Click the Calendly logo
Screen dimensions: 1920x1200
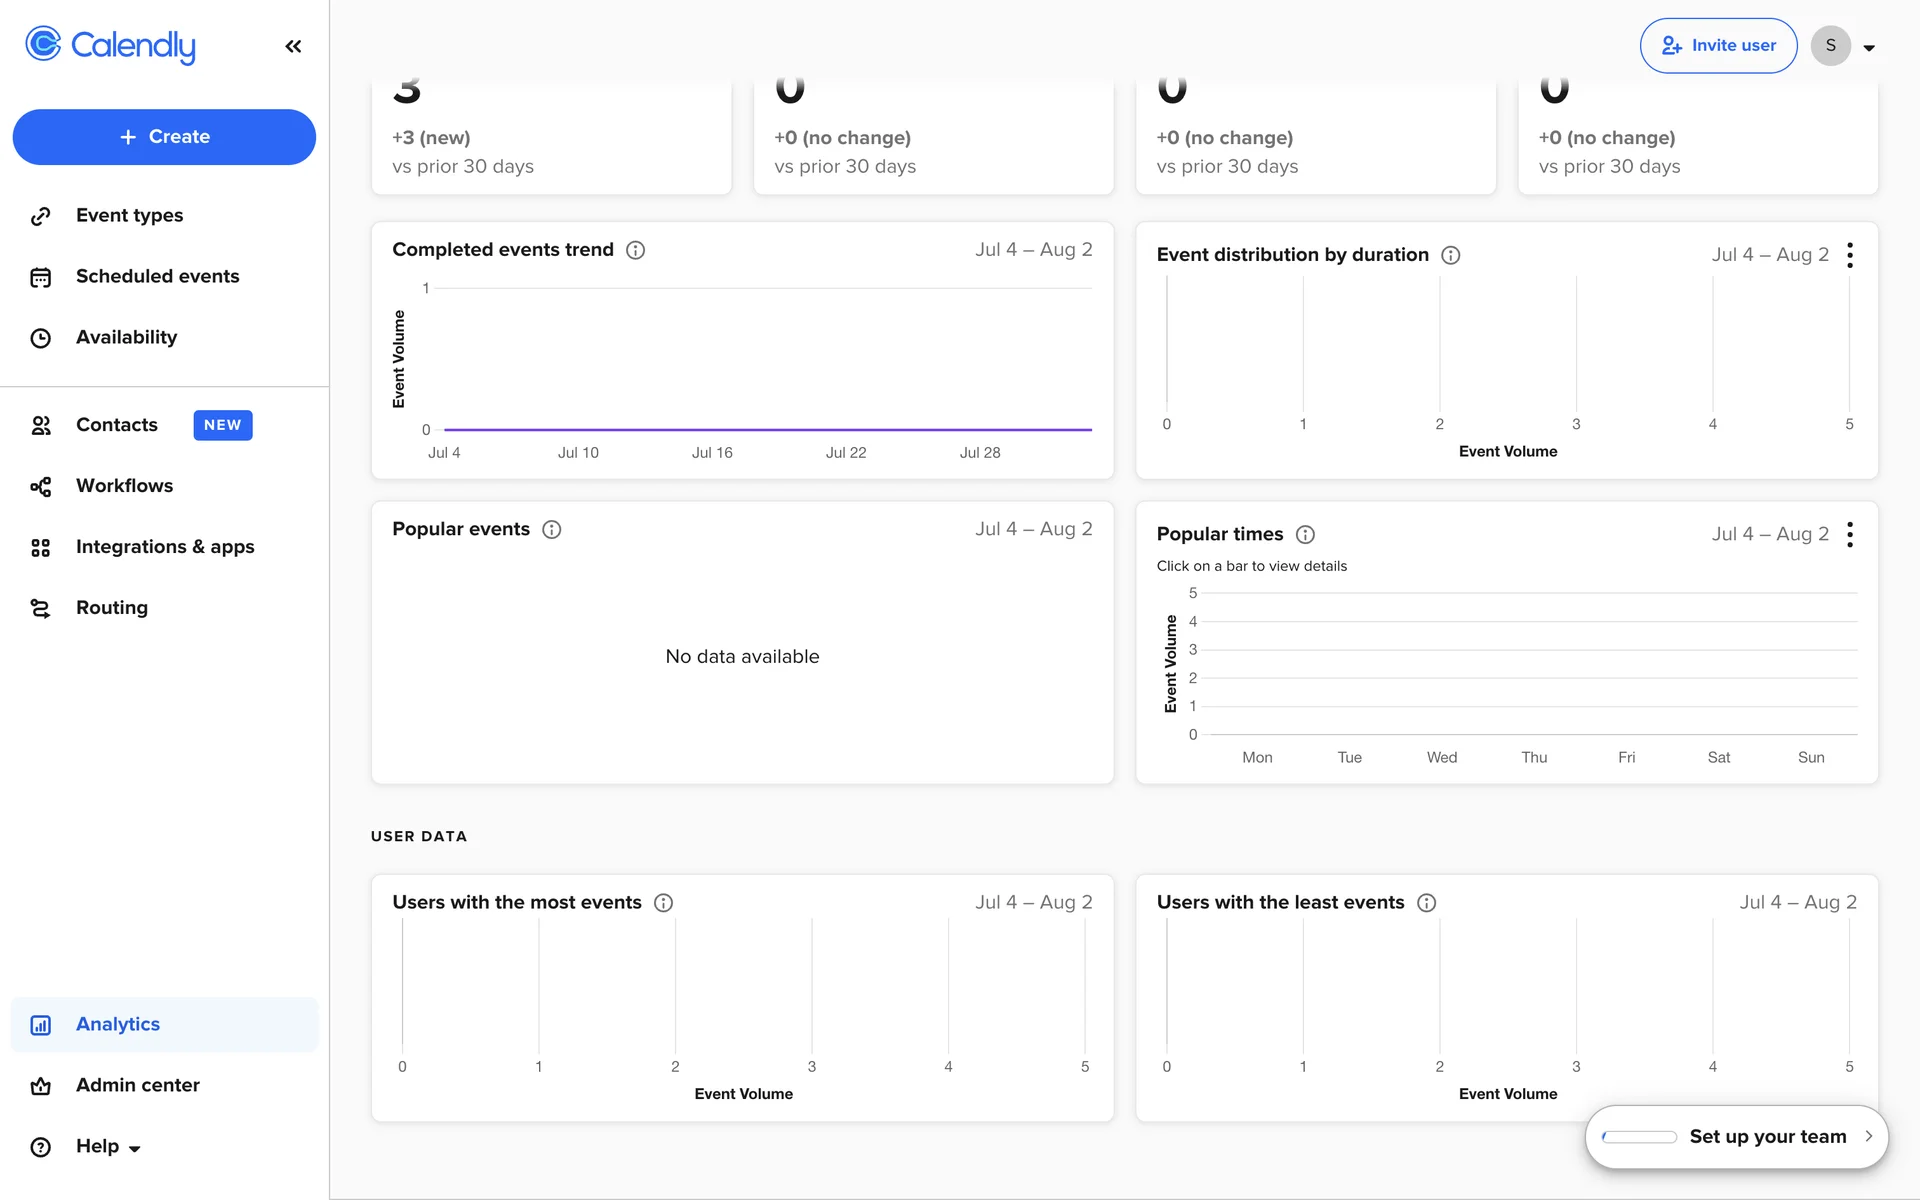point(111,45)
